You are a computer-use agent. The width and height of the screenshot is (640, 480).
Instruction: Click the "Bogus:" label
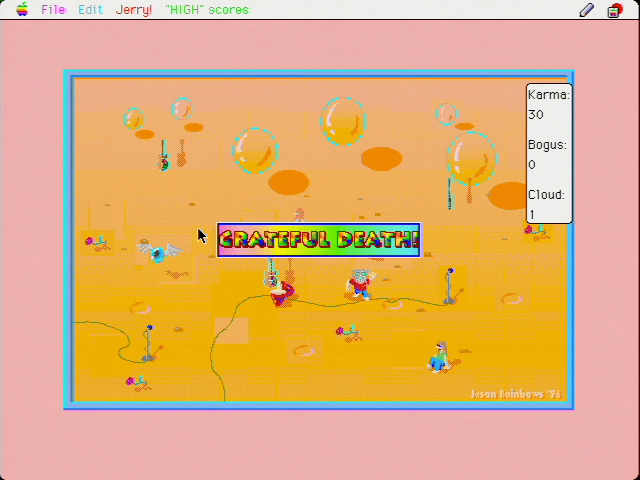[x=547, y=145]
